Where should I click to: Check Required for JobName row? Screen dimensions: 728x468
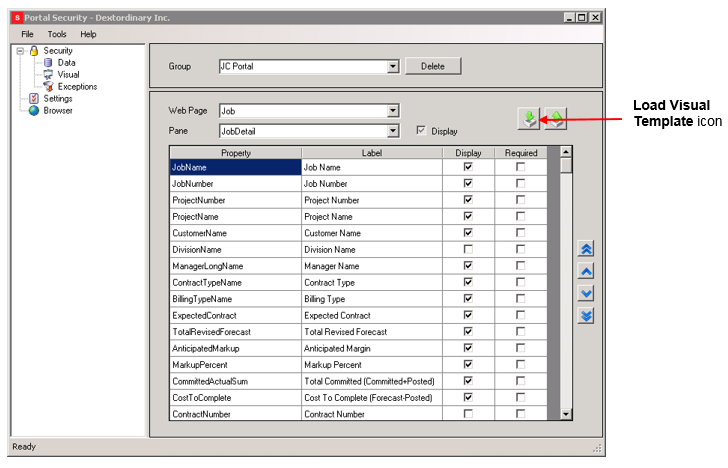tap(520, 167)
